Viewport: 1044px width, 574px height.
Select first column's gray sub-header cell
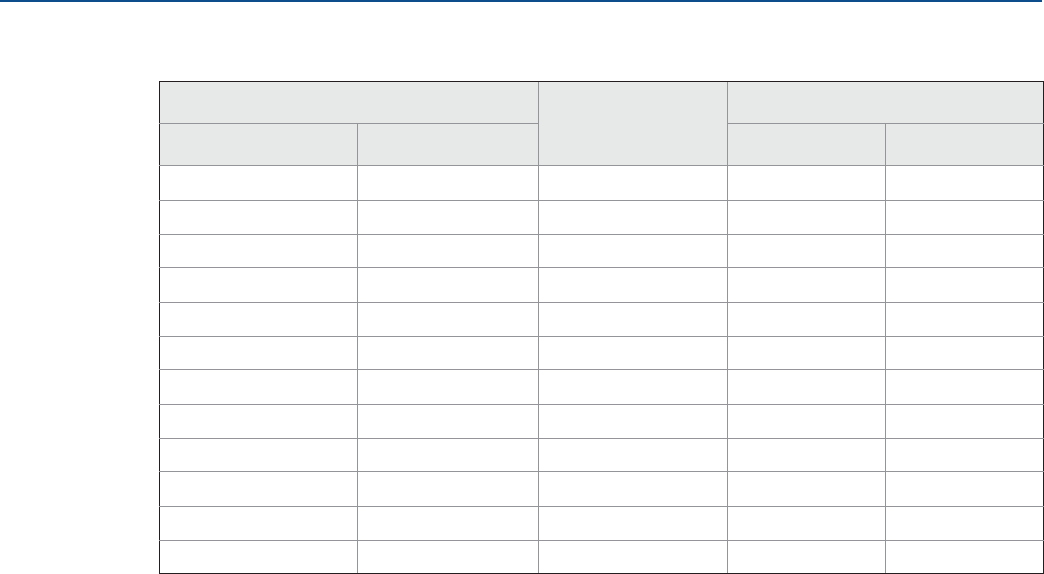[x=258, y=144]
